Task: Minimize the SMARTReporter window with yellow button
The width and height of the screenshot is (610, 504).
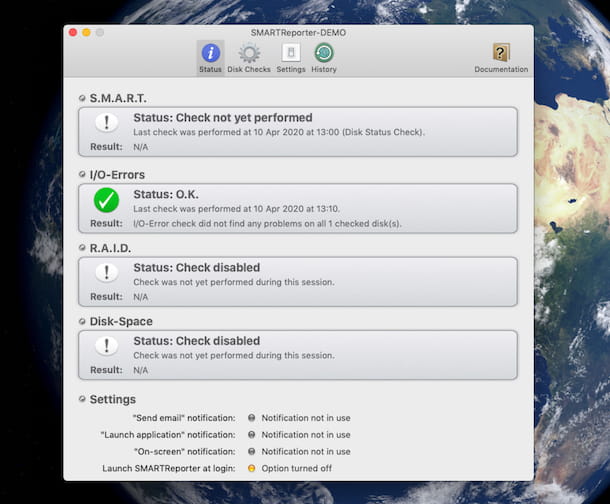Action: (x=87, y=33)
